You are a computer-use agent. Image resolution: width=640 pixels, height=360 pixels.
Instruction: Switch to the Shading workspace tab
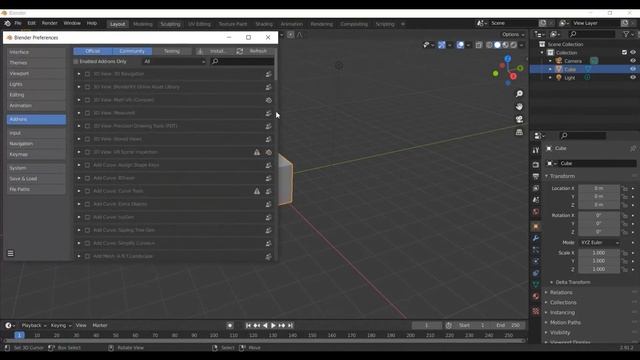click(x=264, y=24)
